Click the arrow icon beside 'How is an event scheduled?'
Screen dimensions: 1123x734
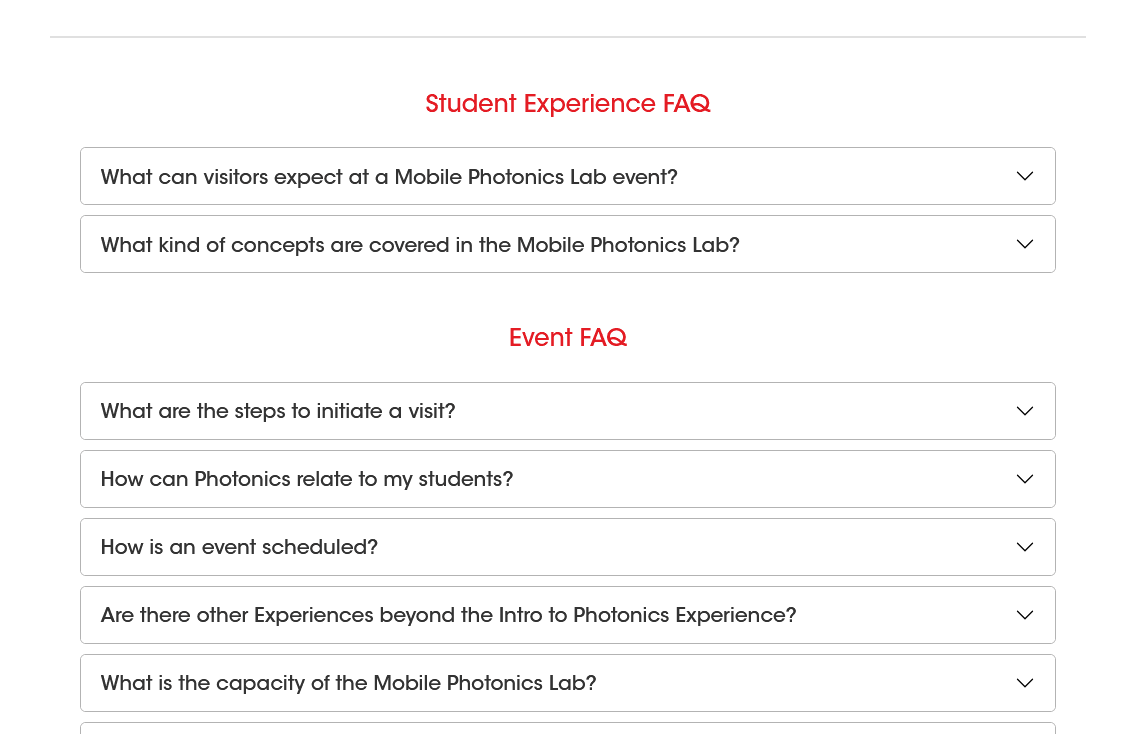click(1025, 547)
